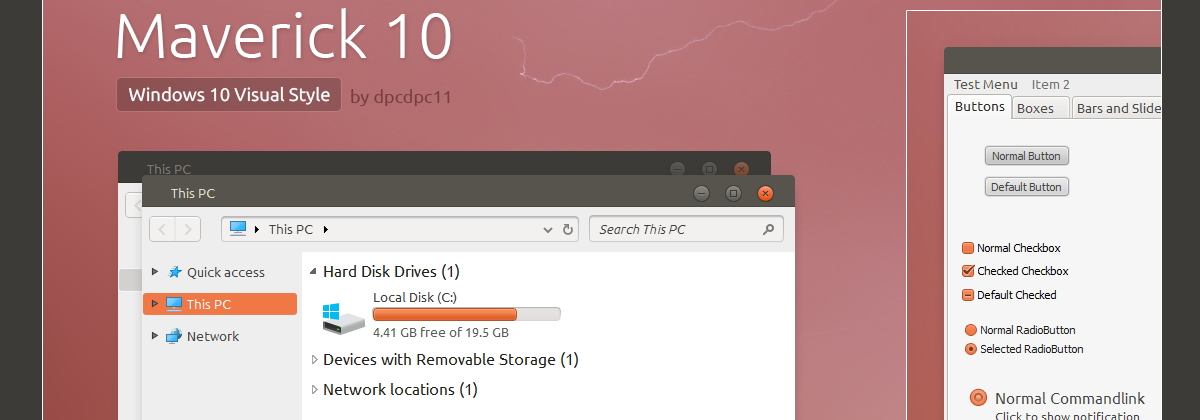This screenshot has width=1200, height=420.
Task: Select the Local Disk (C:) drive icon
Action: coord(344,317)
